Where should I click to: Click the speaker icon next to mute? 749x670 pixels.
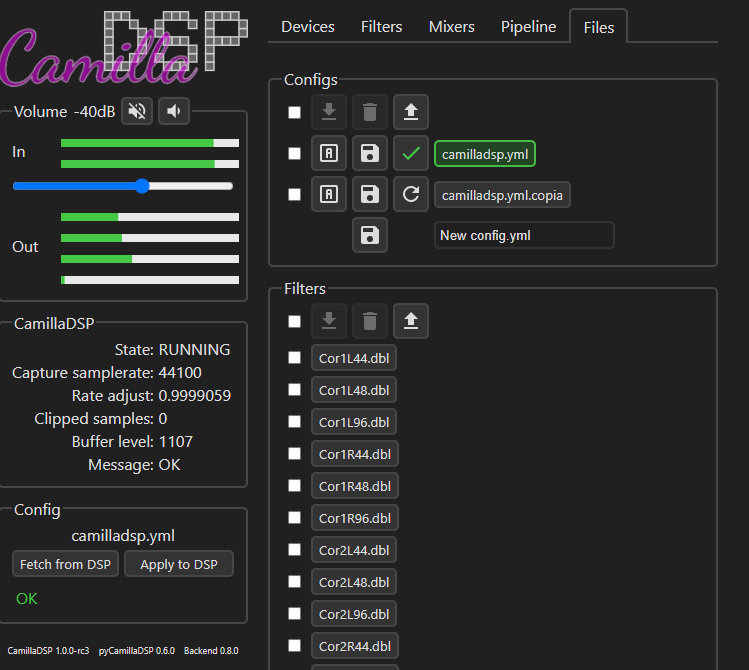point(174,111)
